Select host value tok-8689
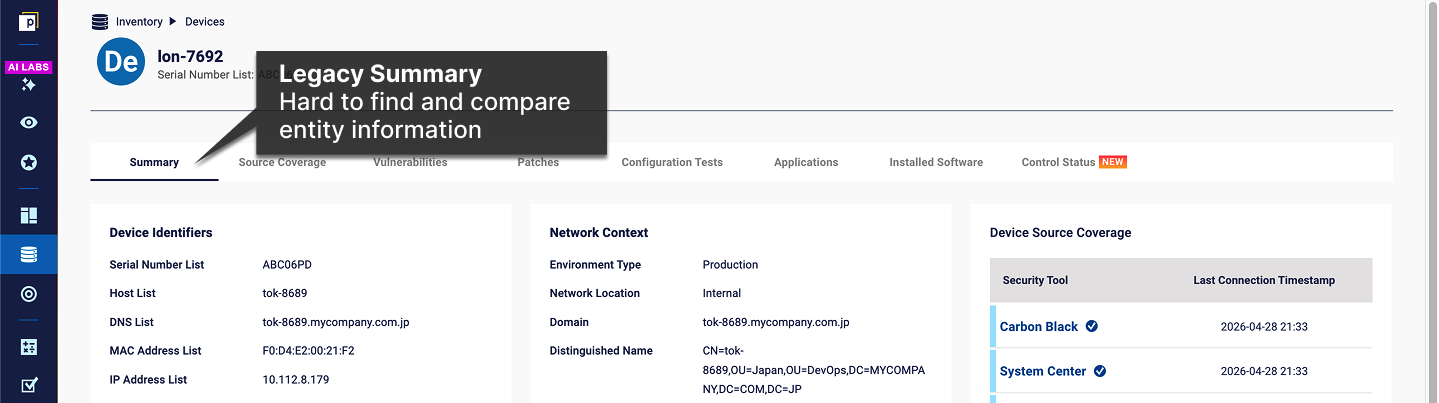This screenshot has height=403, width=1439. (x=285, y=293)
